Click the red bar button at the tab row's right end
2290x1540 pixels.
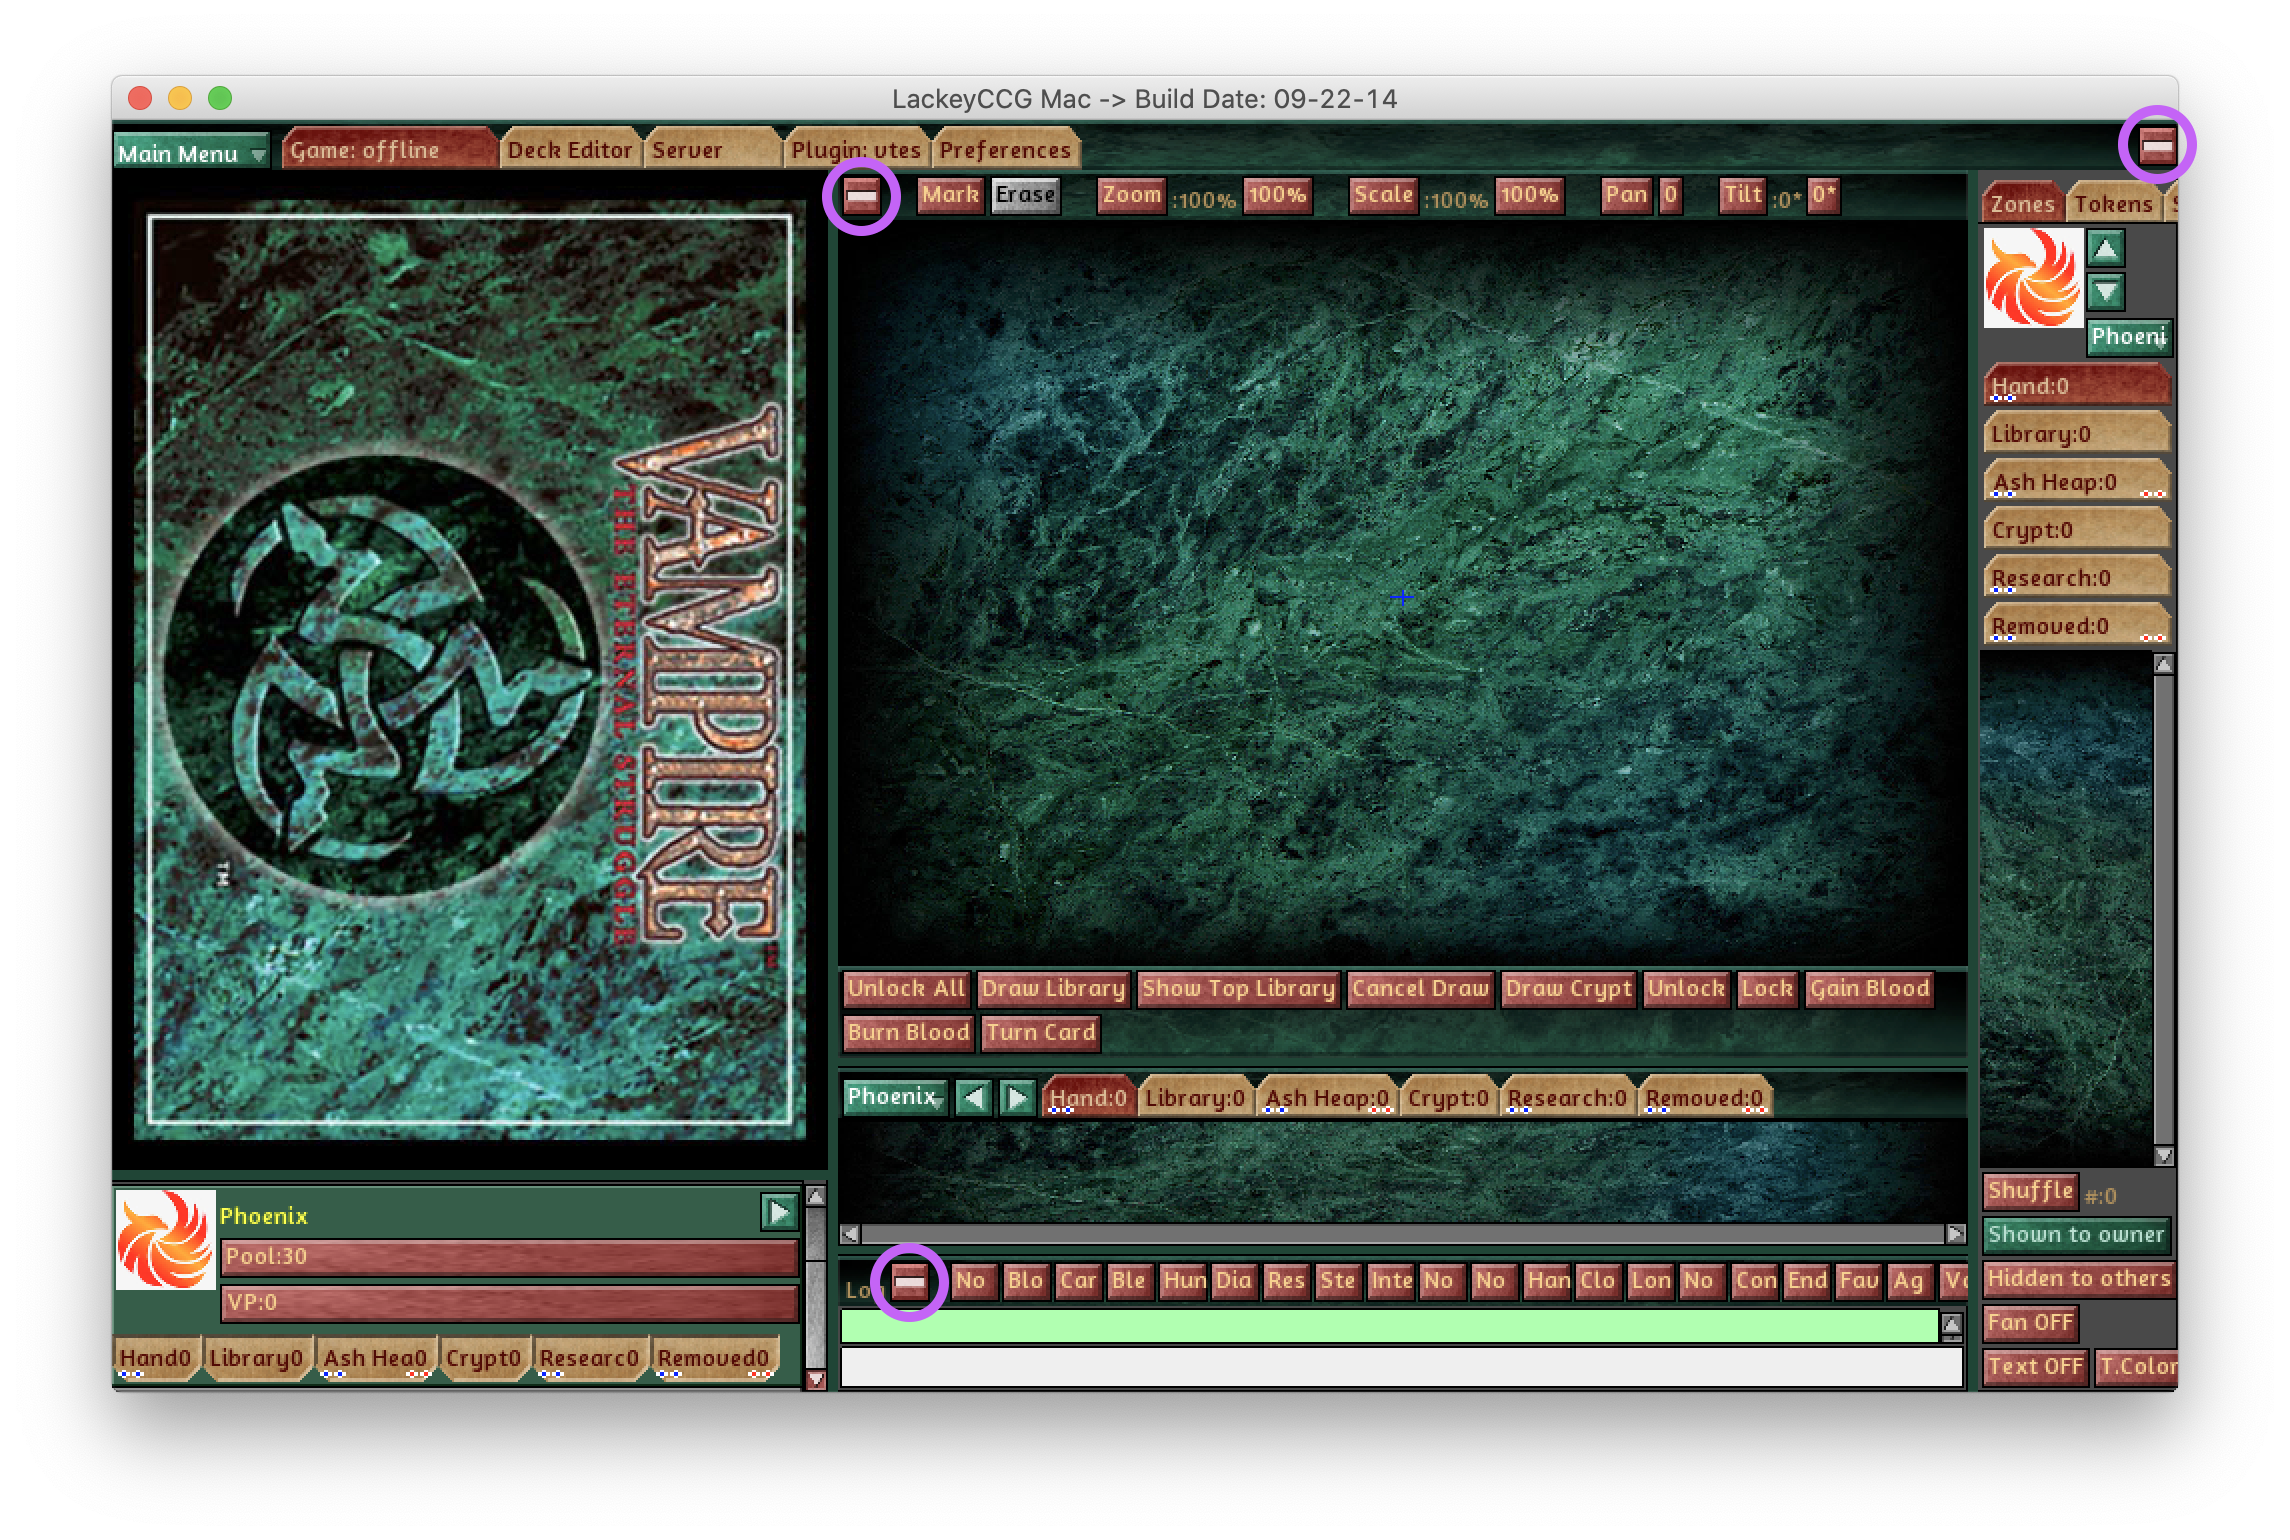2157,147
